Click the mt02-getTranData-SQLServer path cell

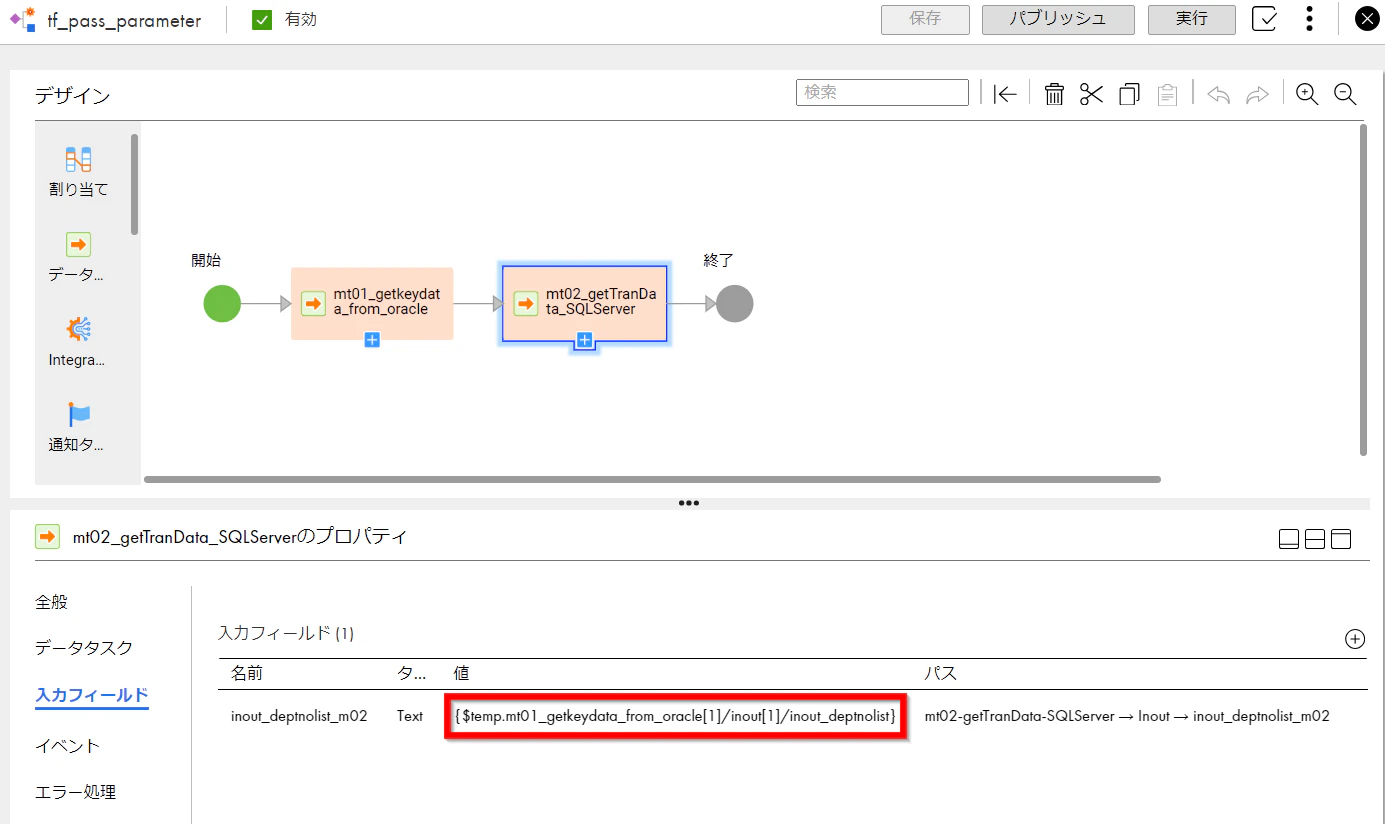[1127, 716]
